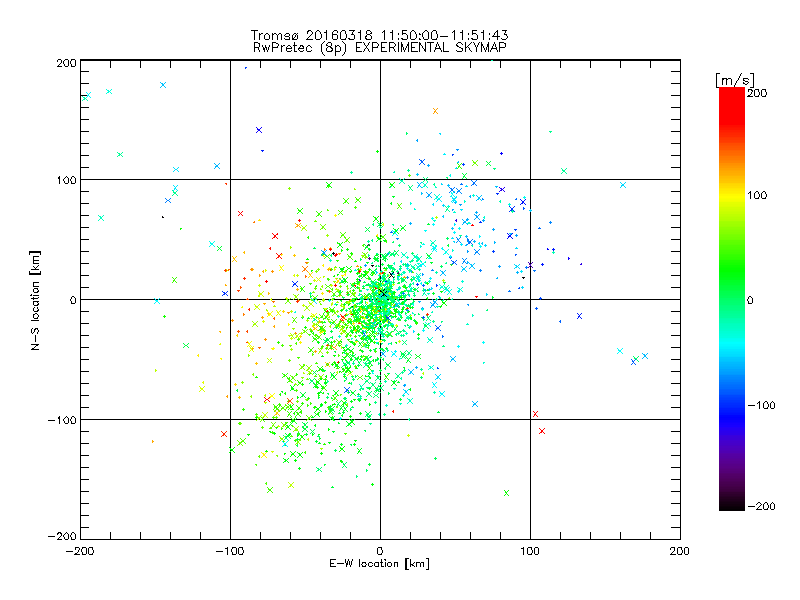Click the x-axis tick label '-200'
The width and height of the screenshot is (800, 600).
80,551
